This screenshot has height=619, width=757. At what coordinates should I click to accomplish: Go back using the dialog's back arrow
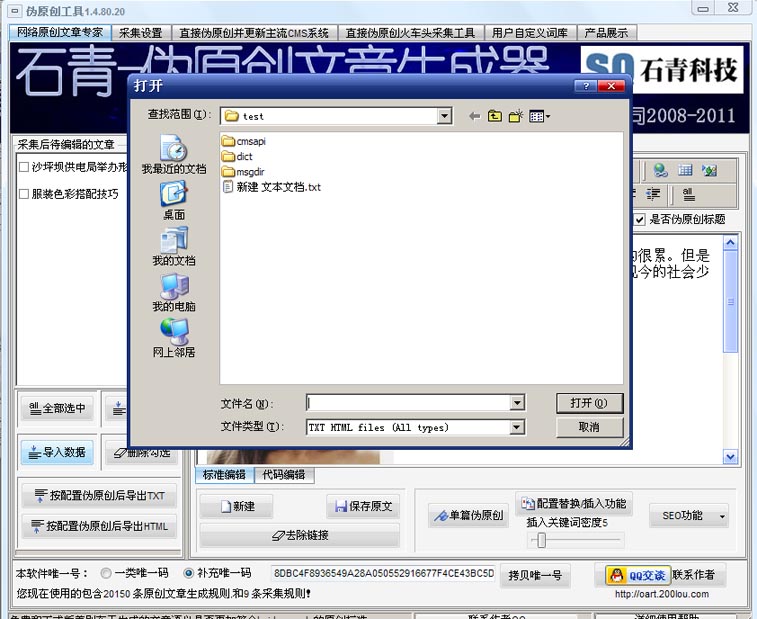coord(474,116)
